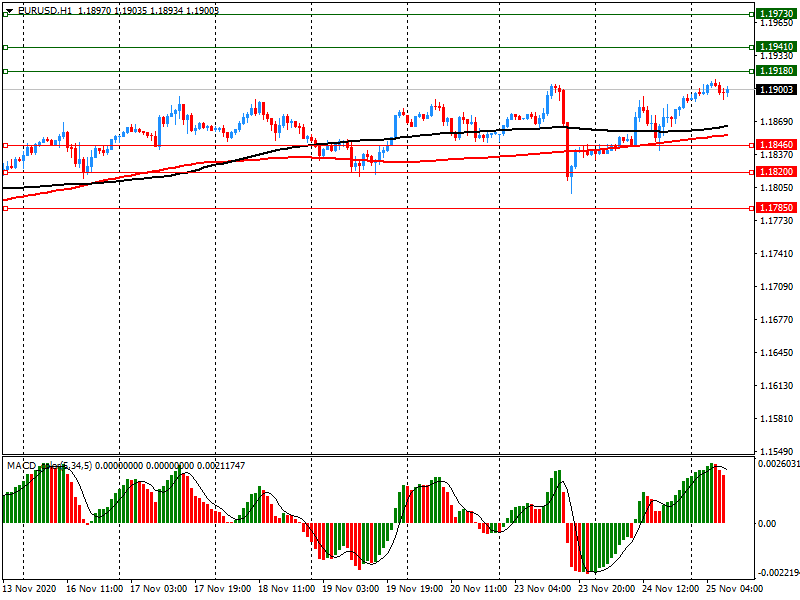Click the 1.17730 price scale value
This screenshot has height=600, width=800.
777,221
